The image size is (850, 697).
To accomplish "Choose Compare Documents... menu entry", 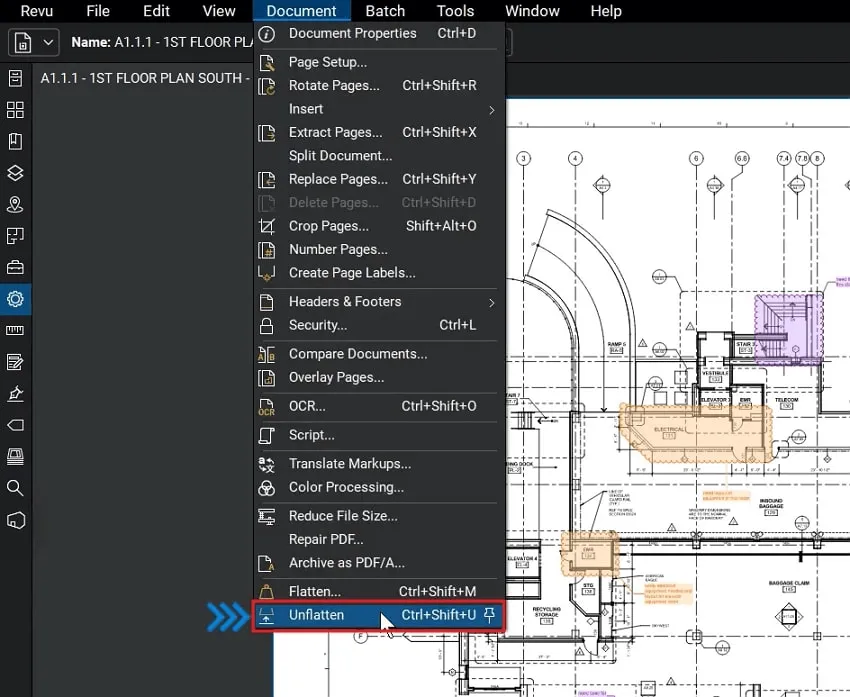I will (357, 354).
